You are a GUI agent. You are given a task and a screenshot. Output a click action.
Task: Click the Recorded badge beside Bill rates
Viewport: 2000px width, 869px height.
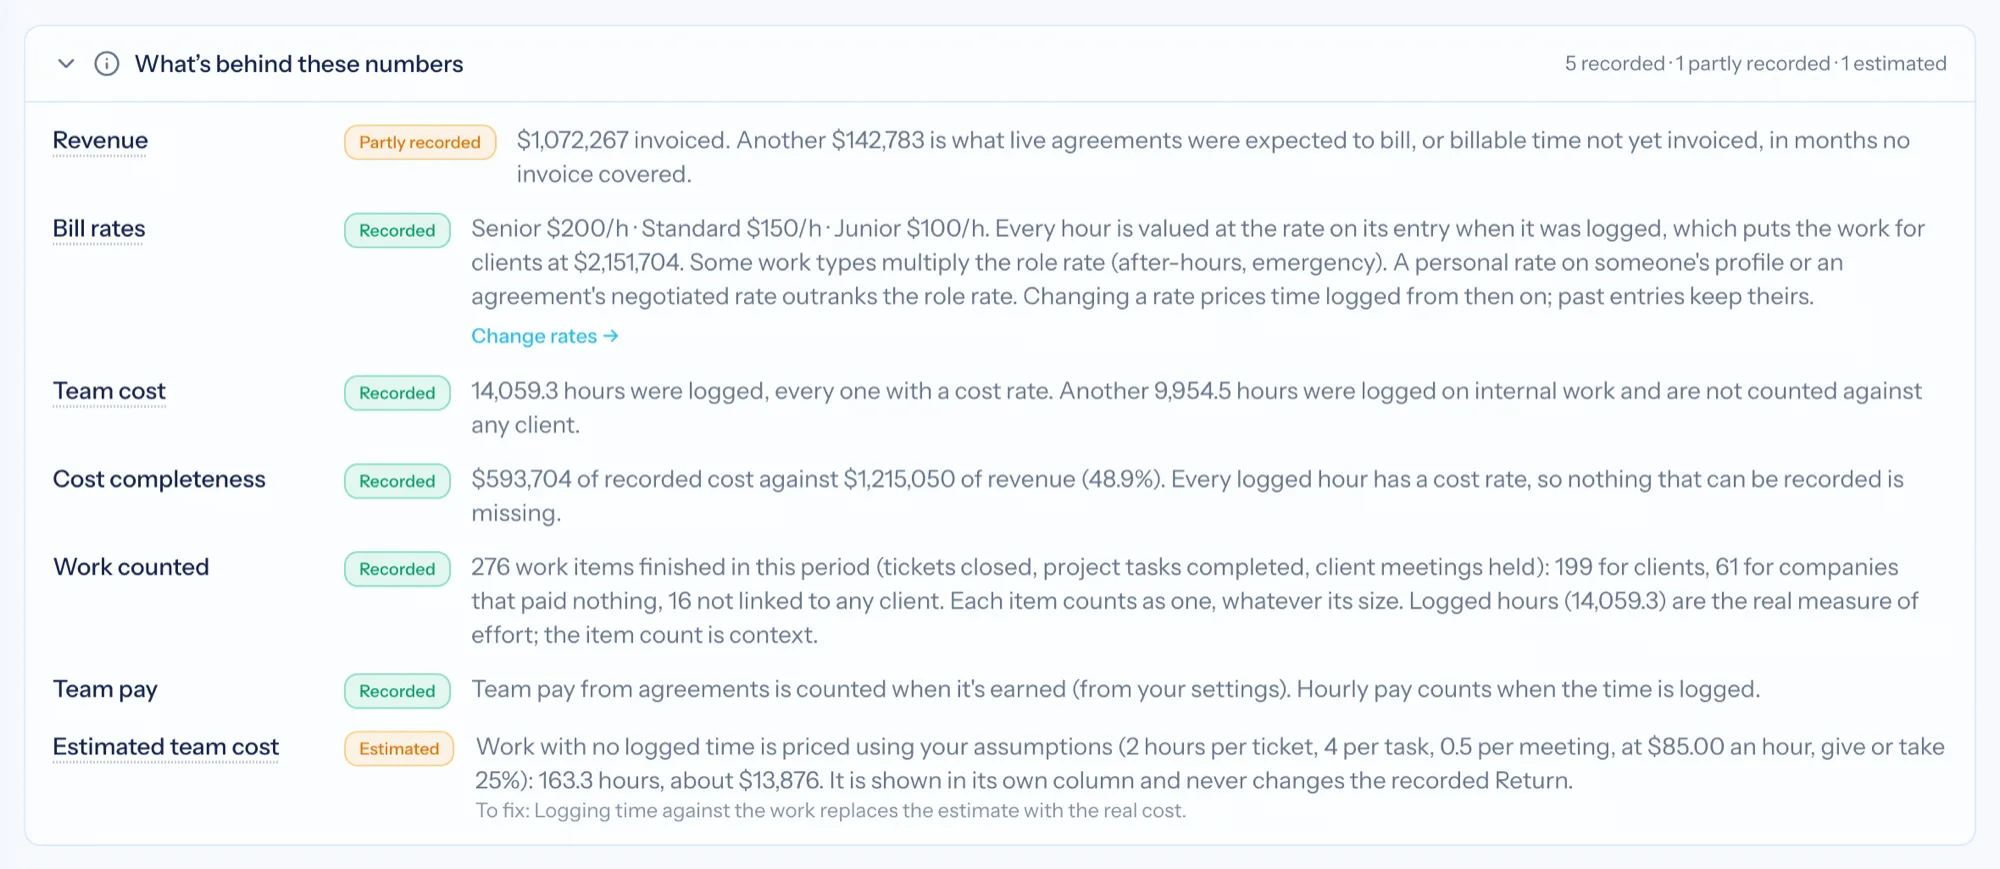pyautogui.click(x=397, y=230)
